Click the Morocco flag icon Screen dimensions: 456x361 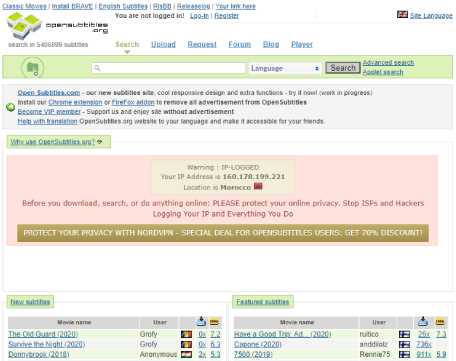click(258, 186)
